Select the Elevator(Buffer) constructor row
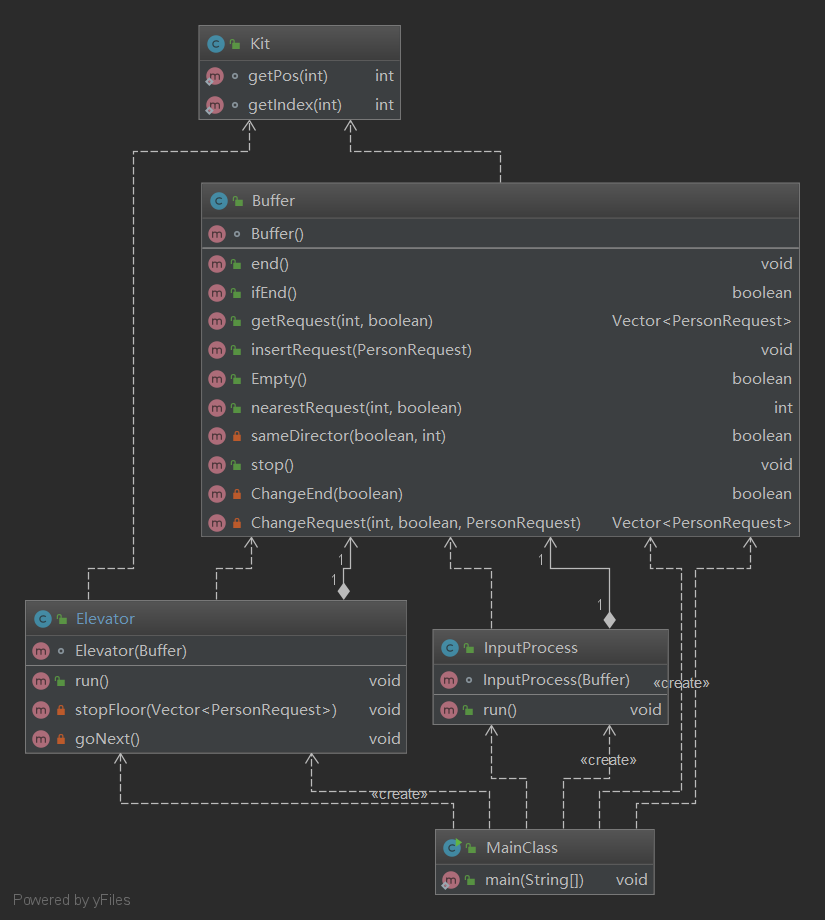The image size is (825, 920). [x=216, y=651]
